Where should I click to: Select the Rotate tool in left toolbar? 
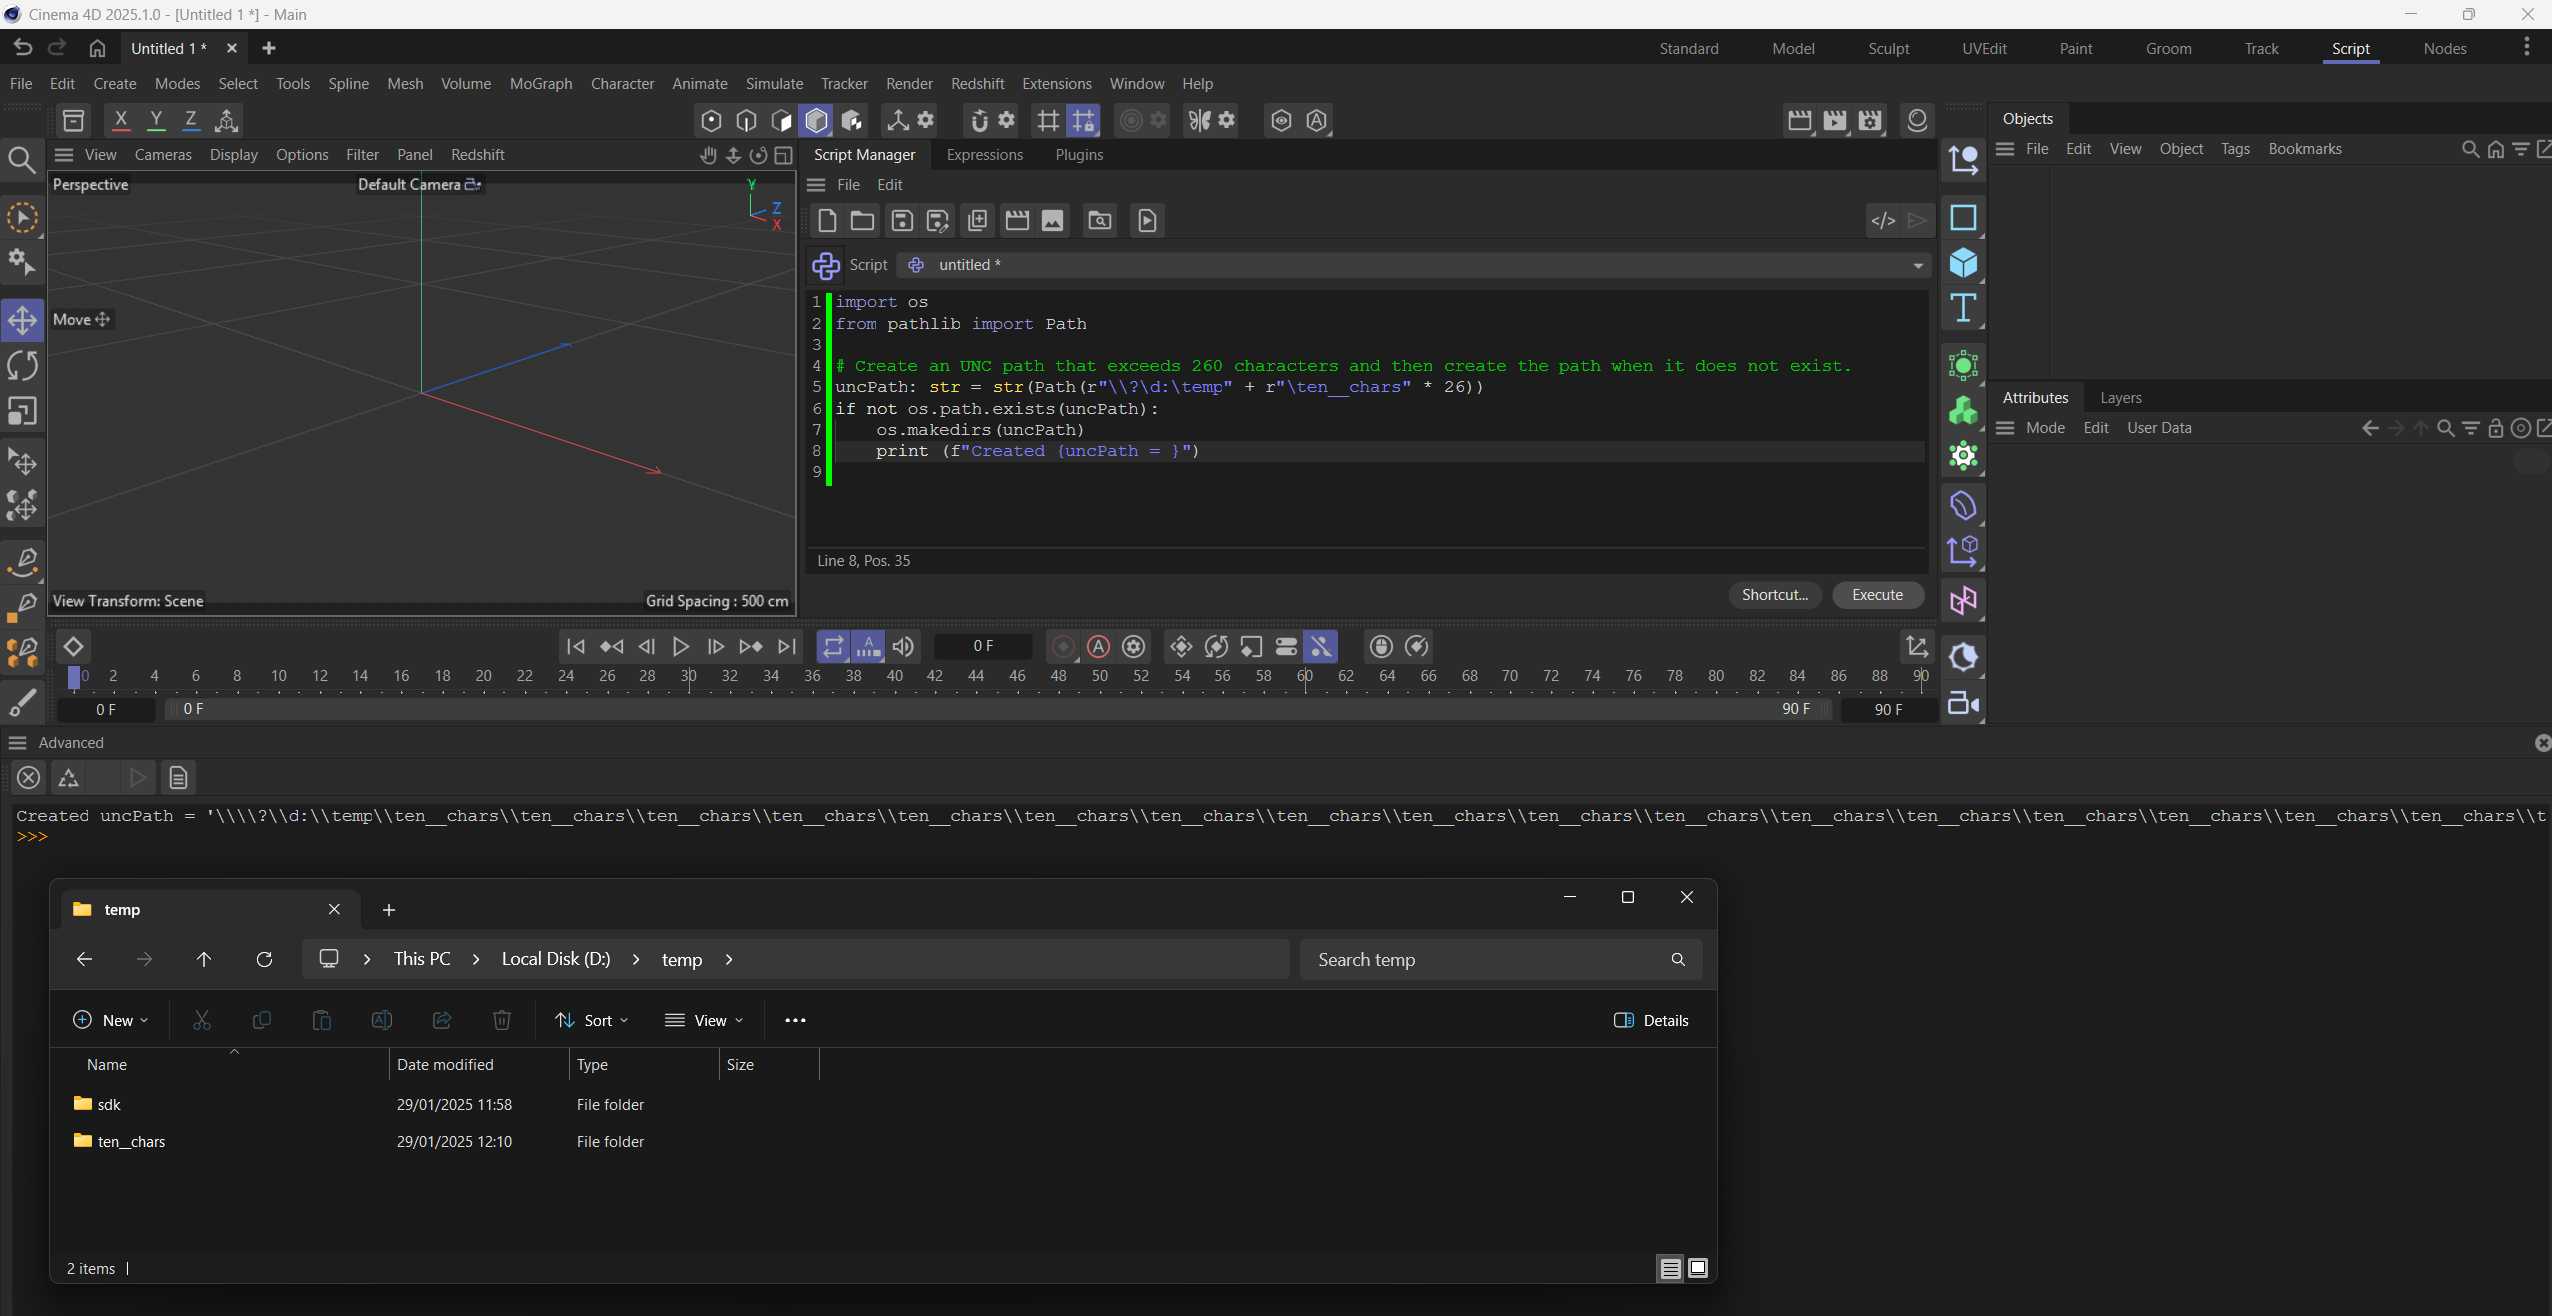click(22, 366)
